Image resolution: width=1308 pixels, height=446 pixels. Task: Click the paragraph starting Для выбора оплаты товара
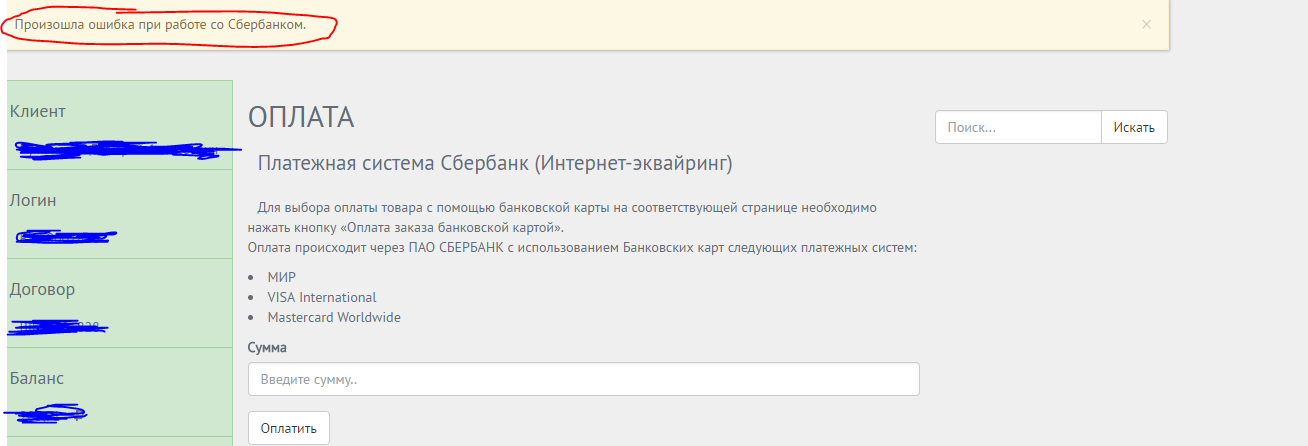click(x=562, y=217)
